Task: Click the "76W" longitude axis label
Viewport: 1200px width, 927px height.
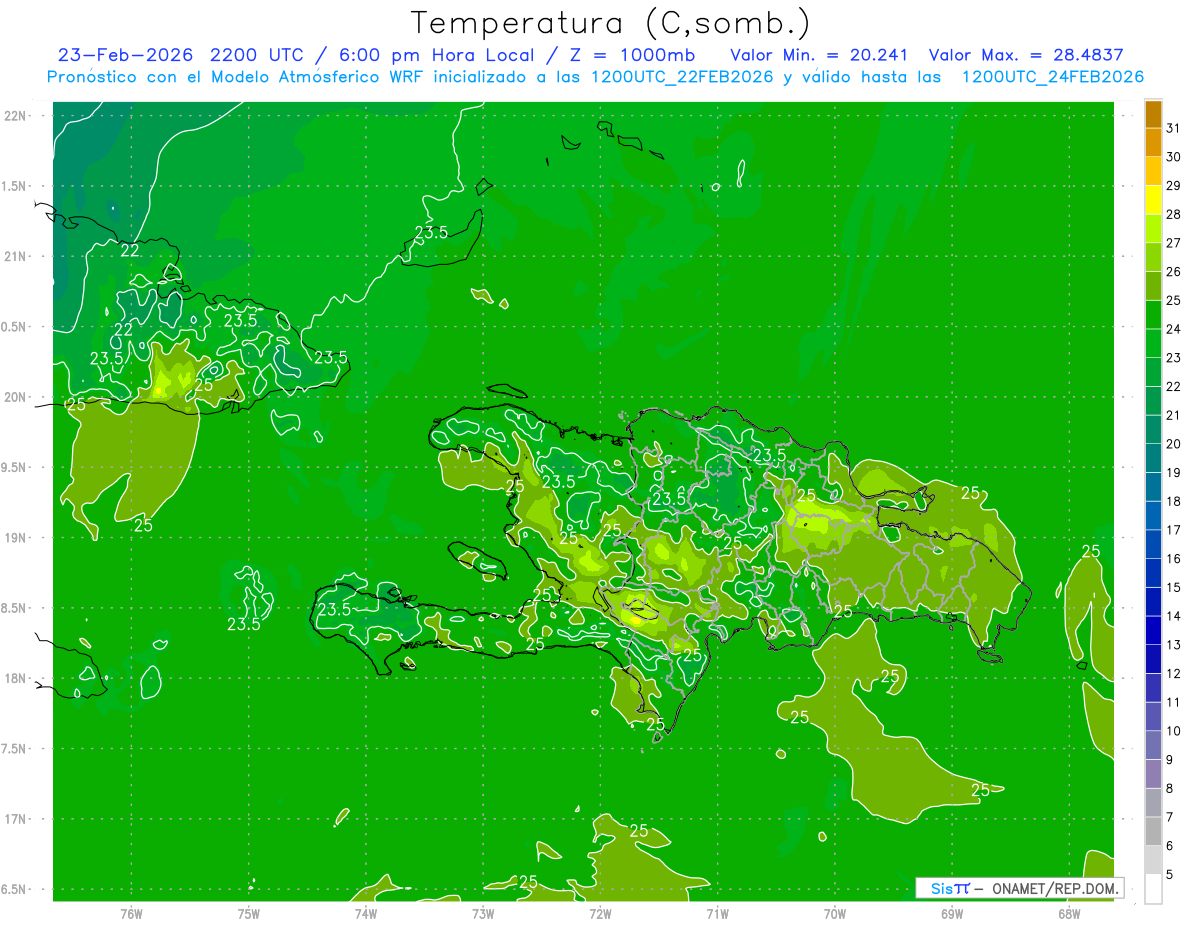Action: tap(131, 913)
